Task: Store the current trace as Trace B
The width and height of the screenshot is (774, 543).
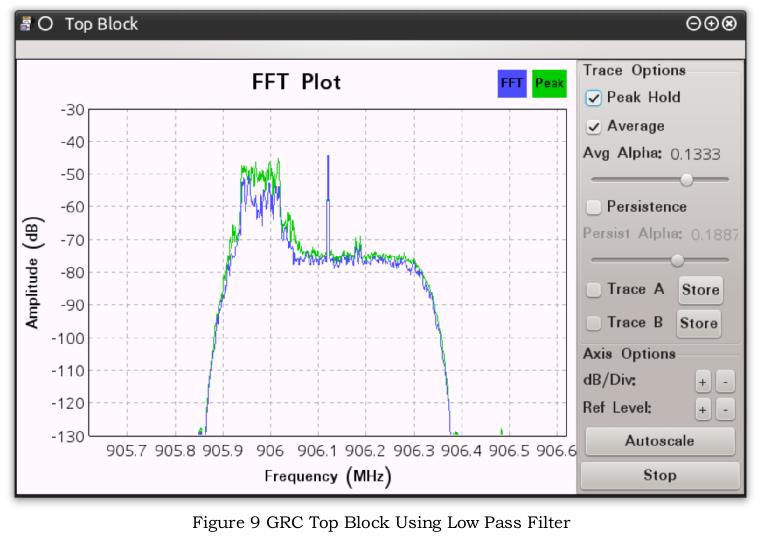Action: (698, 323)
